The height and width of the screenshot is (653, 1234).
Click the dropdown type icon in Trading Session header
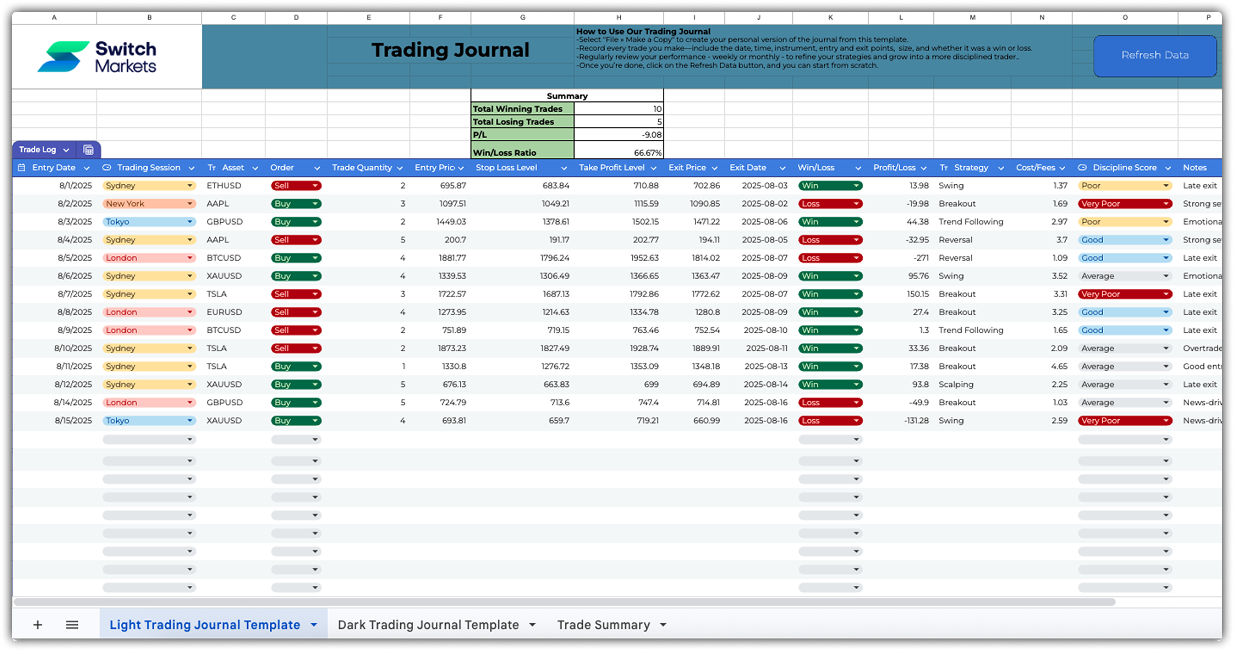[x=107, y=168]
